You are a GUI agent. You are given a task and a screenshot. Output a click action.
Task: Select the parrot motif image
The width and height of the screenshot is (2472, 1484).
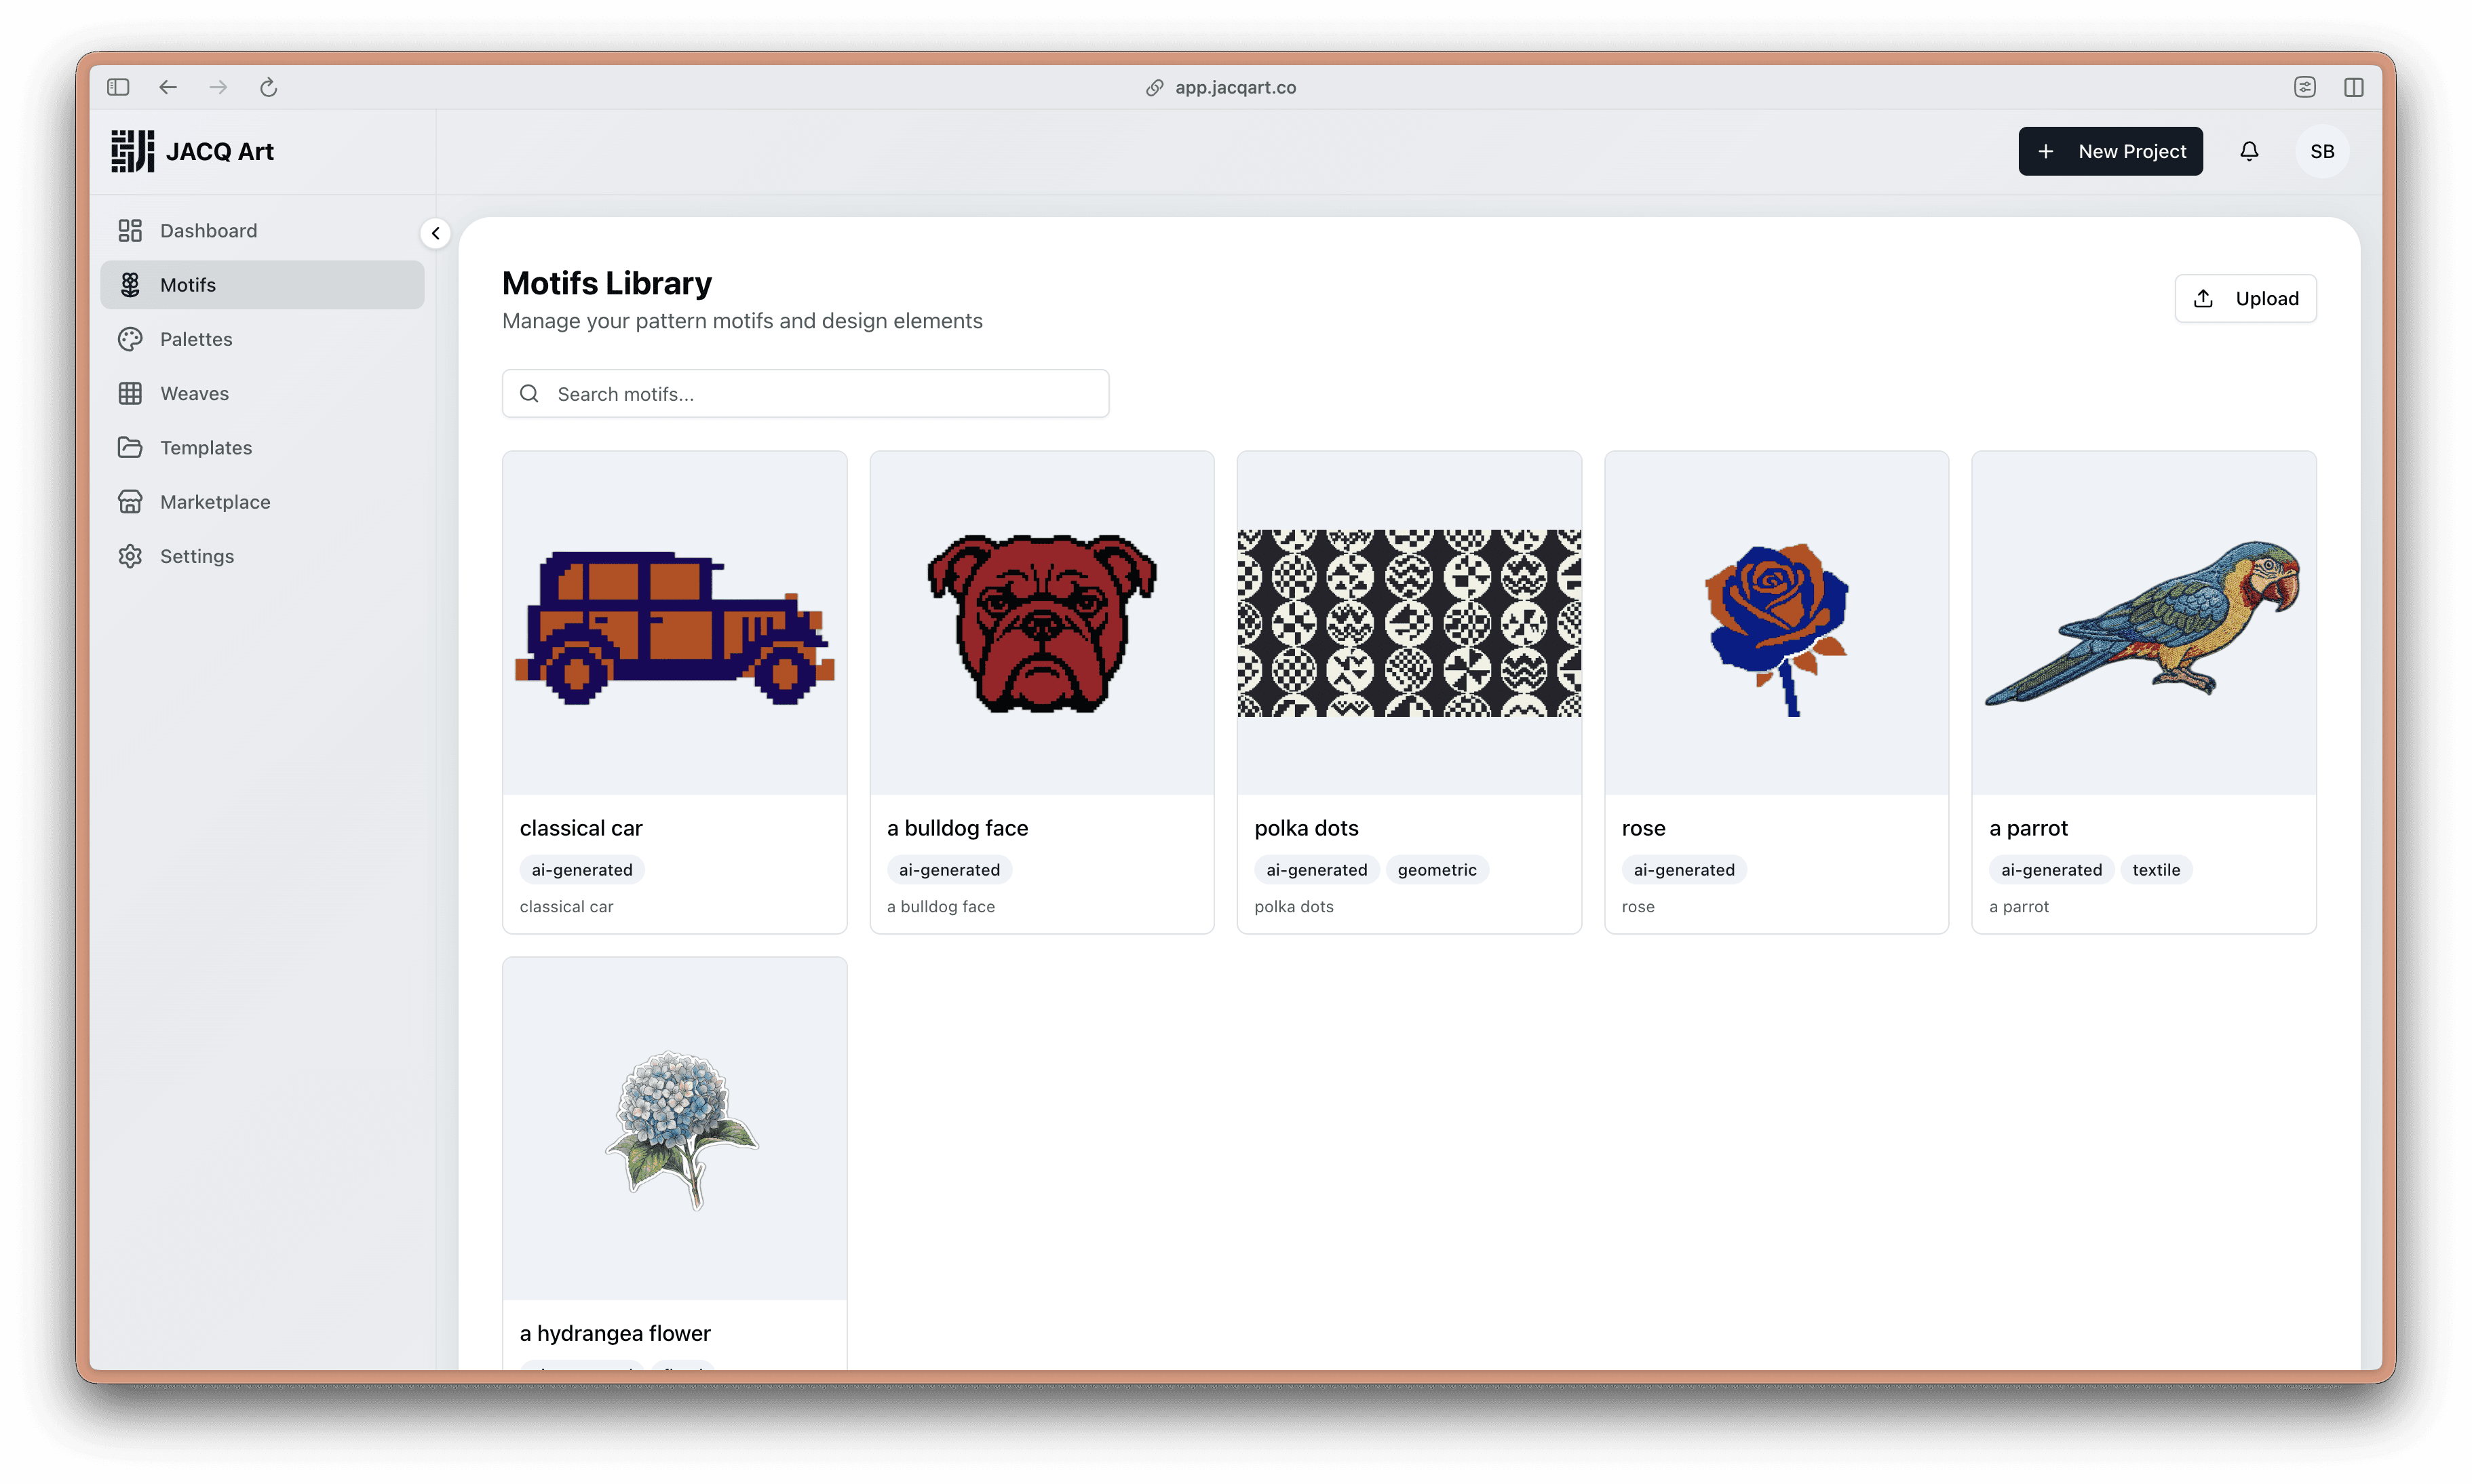2143,623
